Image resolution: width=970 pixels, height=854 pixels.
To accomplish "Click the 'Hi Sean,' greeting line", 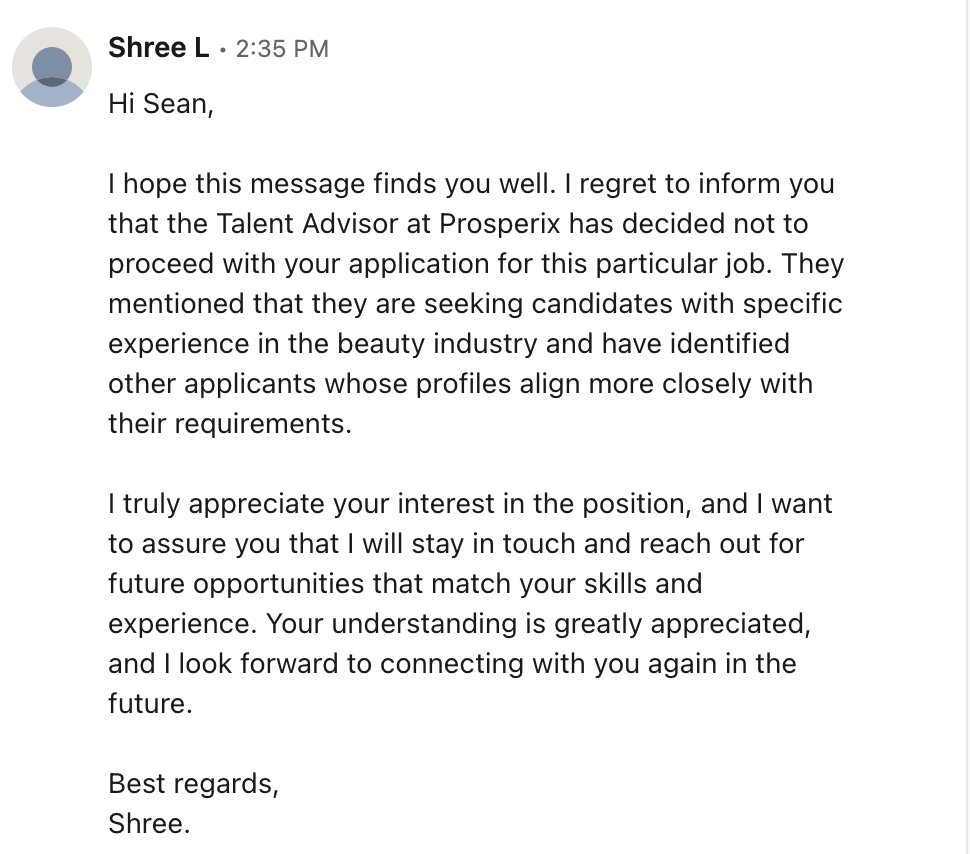I will [160, 104].
